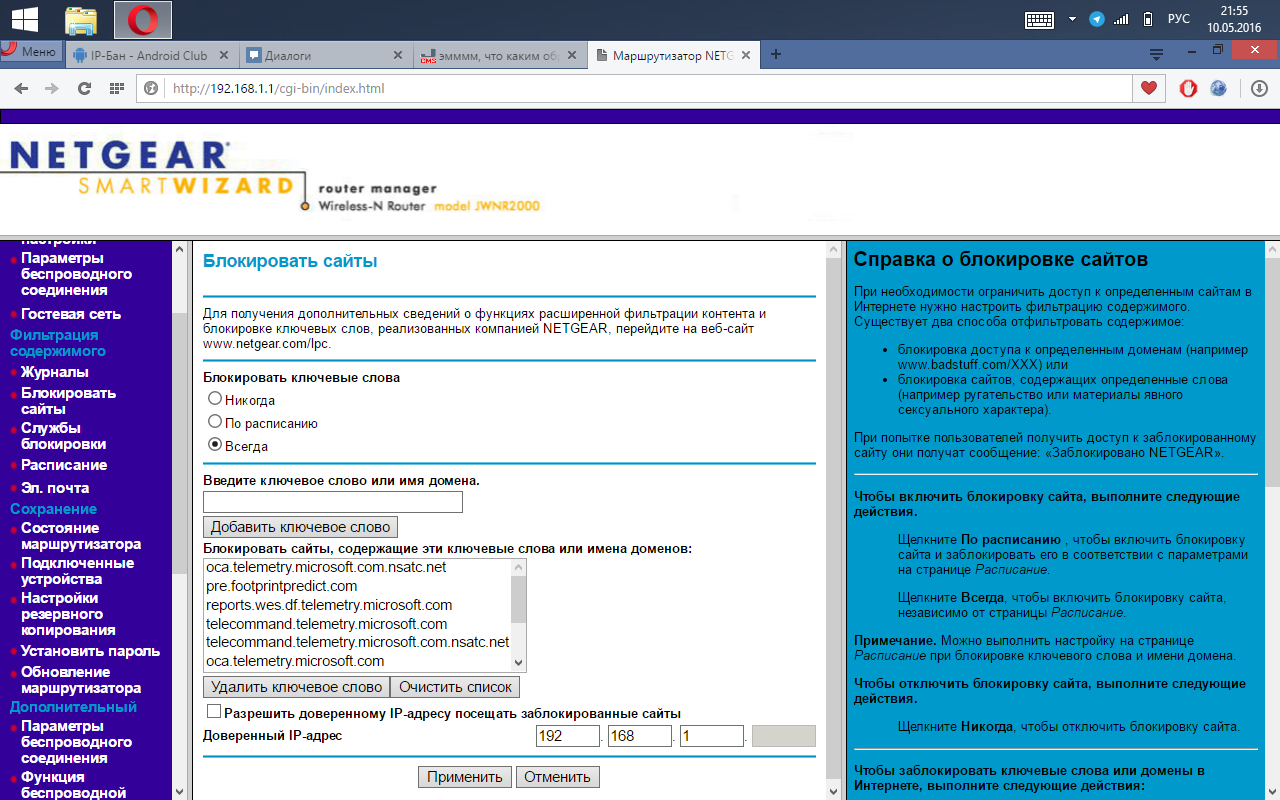This screenshot has width=1280, height=800.
Task: Open Гостевая сеть in the sidebar
Action: [71, 314]
